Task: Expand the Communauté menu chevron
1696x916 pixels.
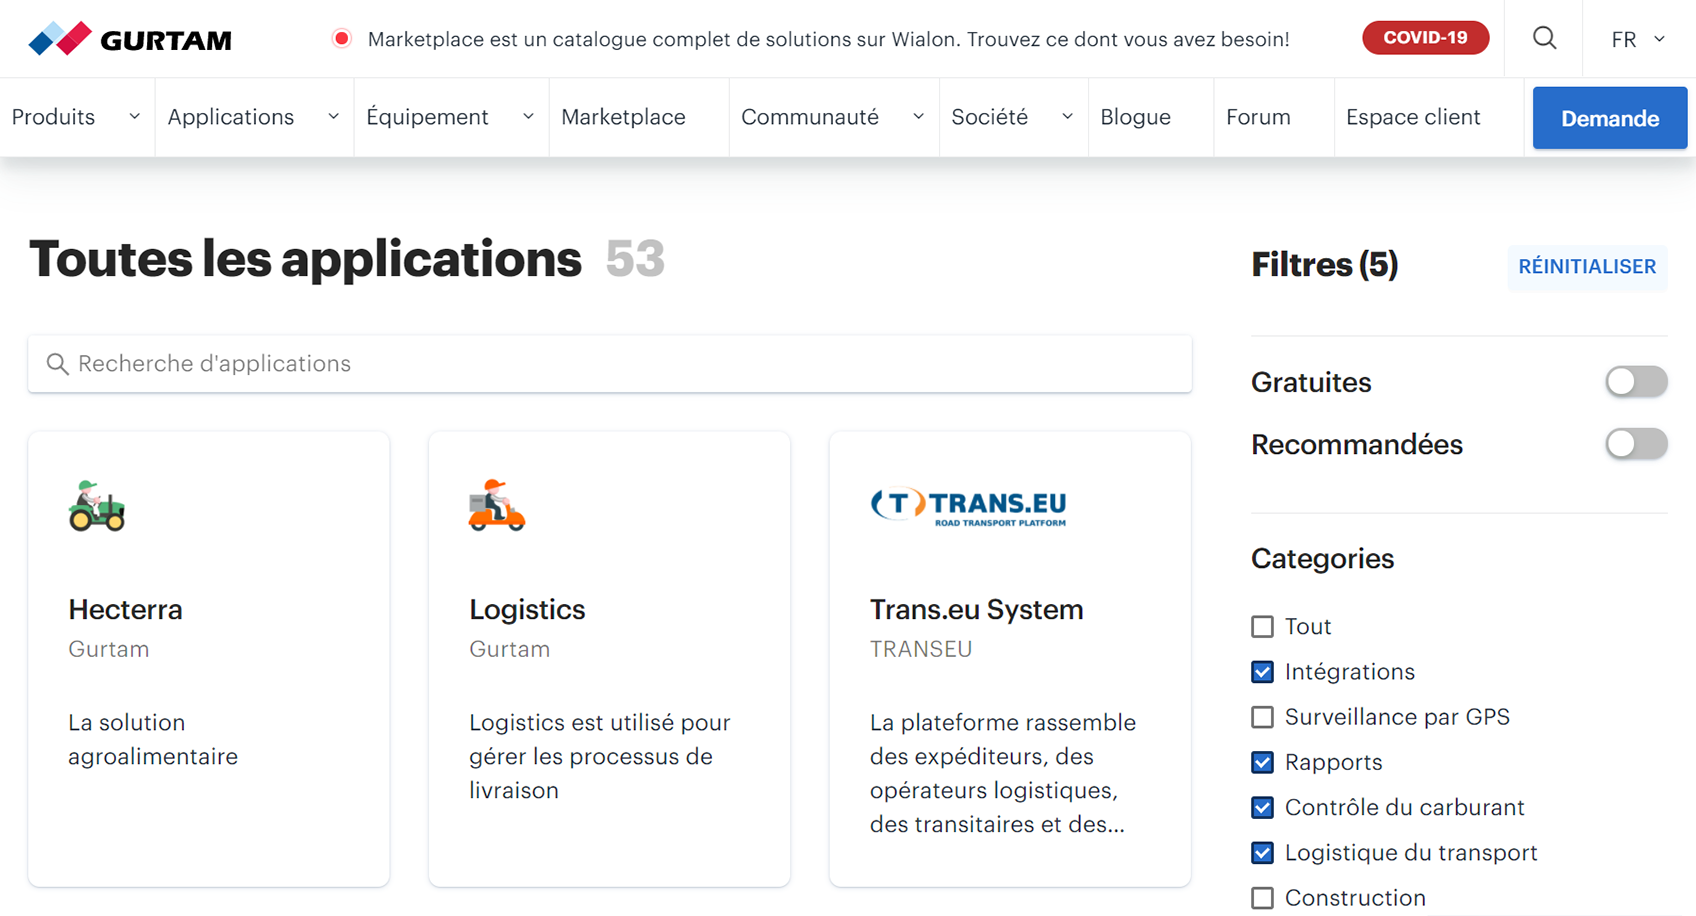Action: [x=918, y=117]
